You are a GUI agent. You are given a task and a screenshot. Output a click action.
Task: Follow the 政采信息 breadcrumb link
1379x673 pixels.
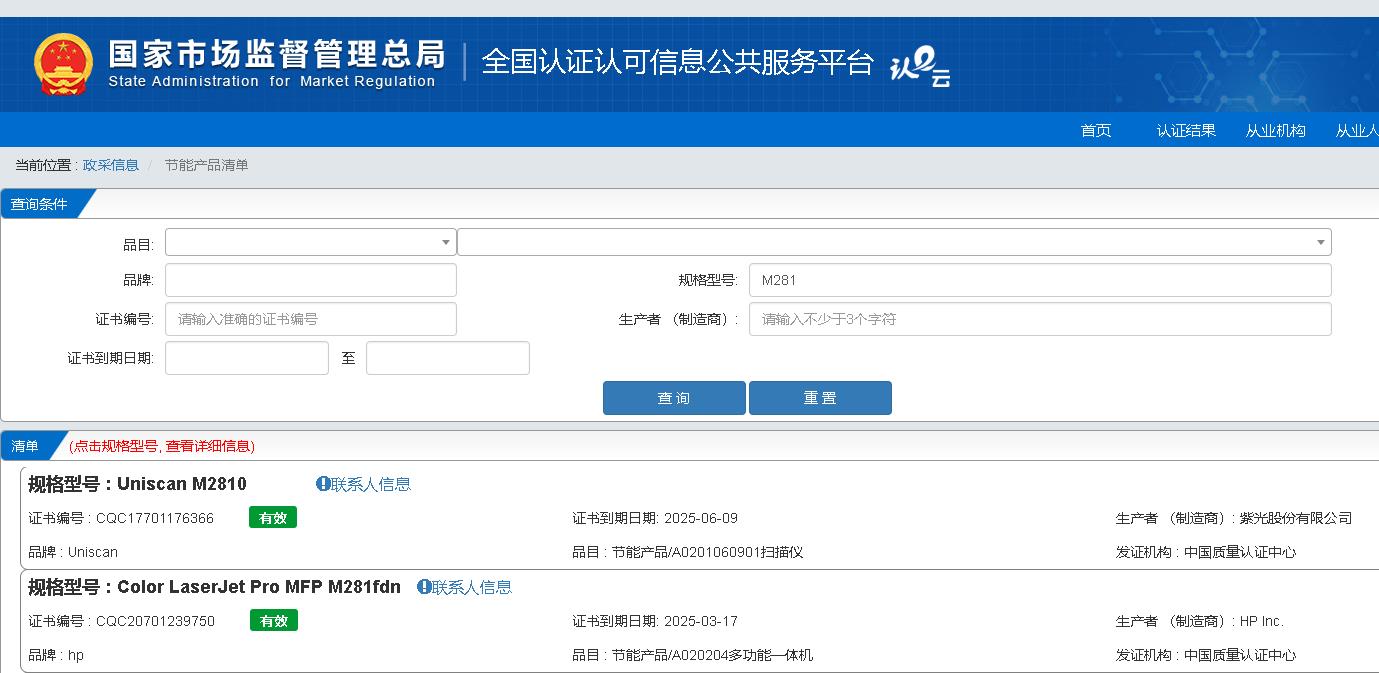[x=111, y=165]
